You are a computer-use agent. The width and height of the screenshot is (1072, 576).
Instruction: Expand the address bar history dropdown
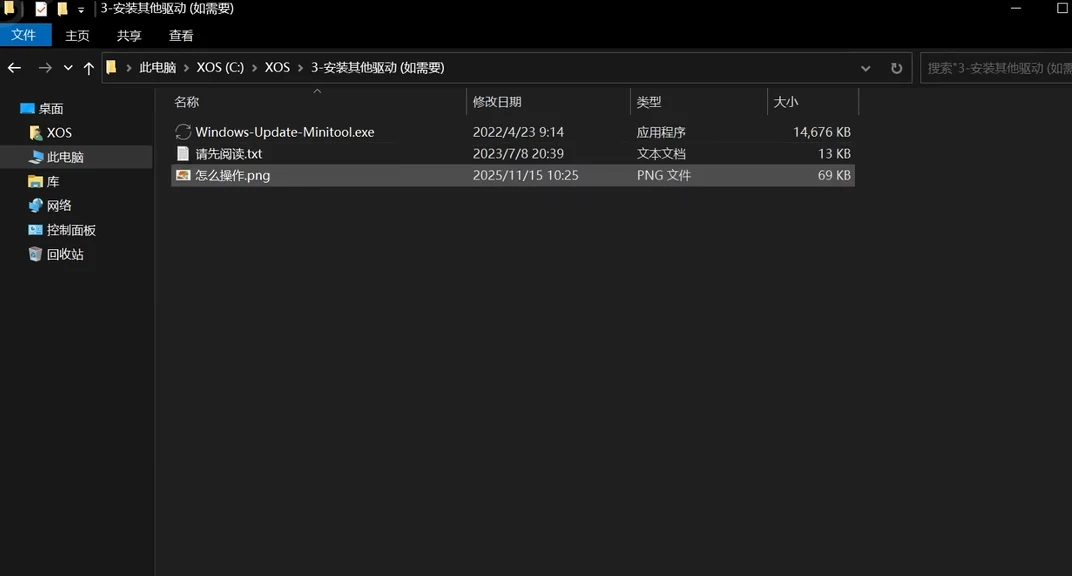tap(866, 68)
